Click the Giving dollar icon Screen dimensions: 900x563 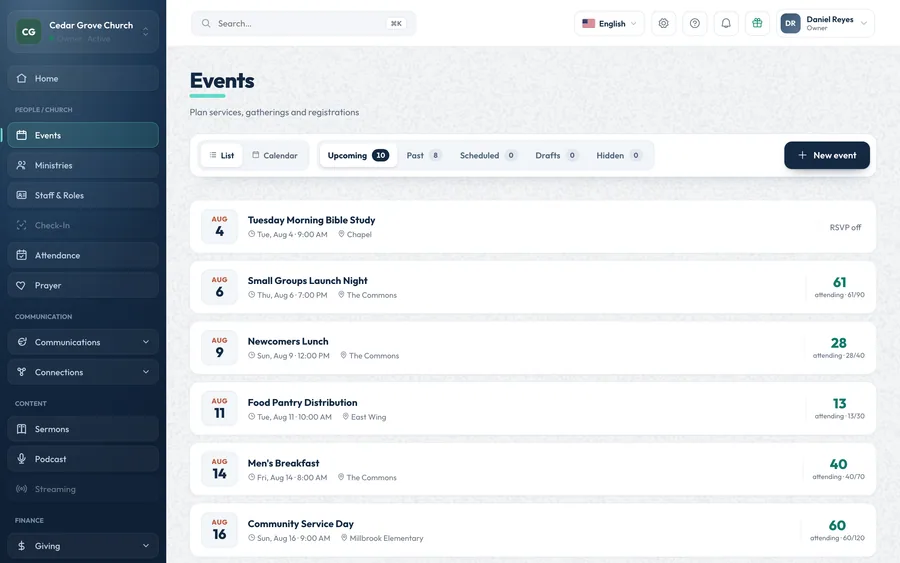(21, 546)
